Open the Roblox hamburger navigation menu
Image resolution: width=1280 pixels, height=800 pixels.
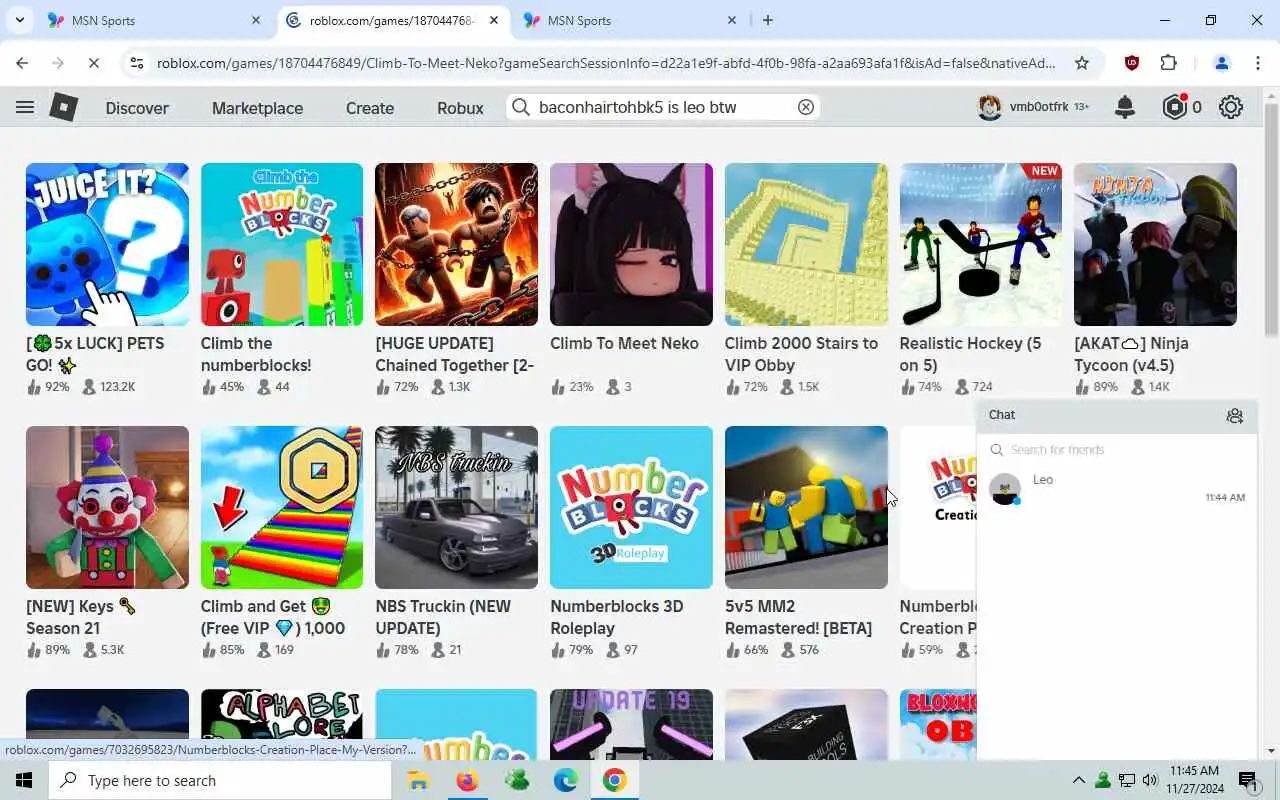click(25, 107)
